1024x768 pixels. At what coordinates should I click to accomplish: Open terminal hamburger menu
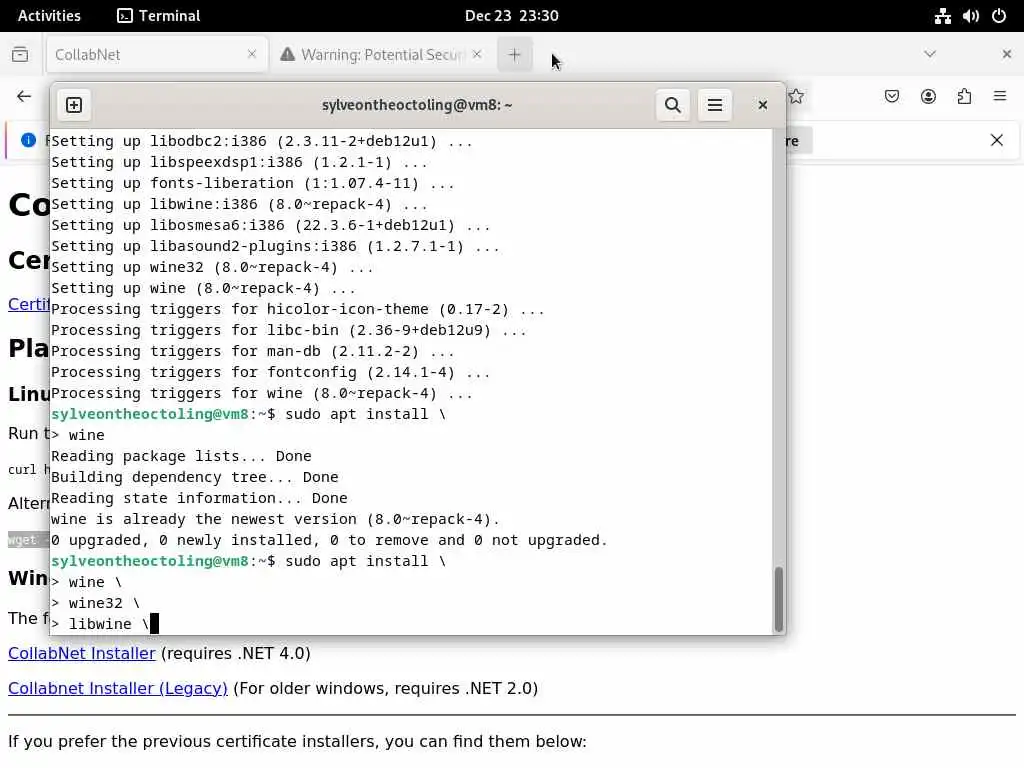coord(714,105)
